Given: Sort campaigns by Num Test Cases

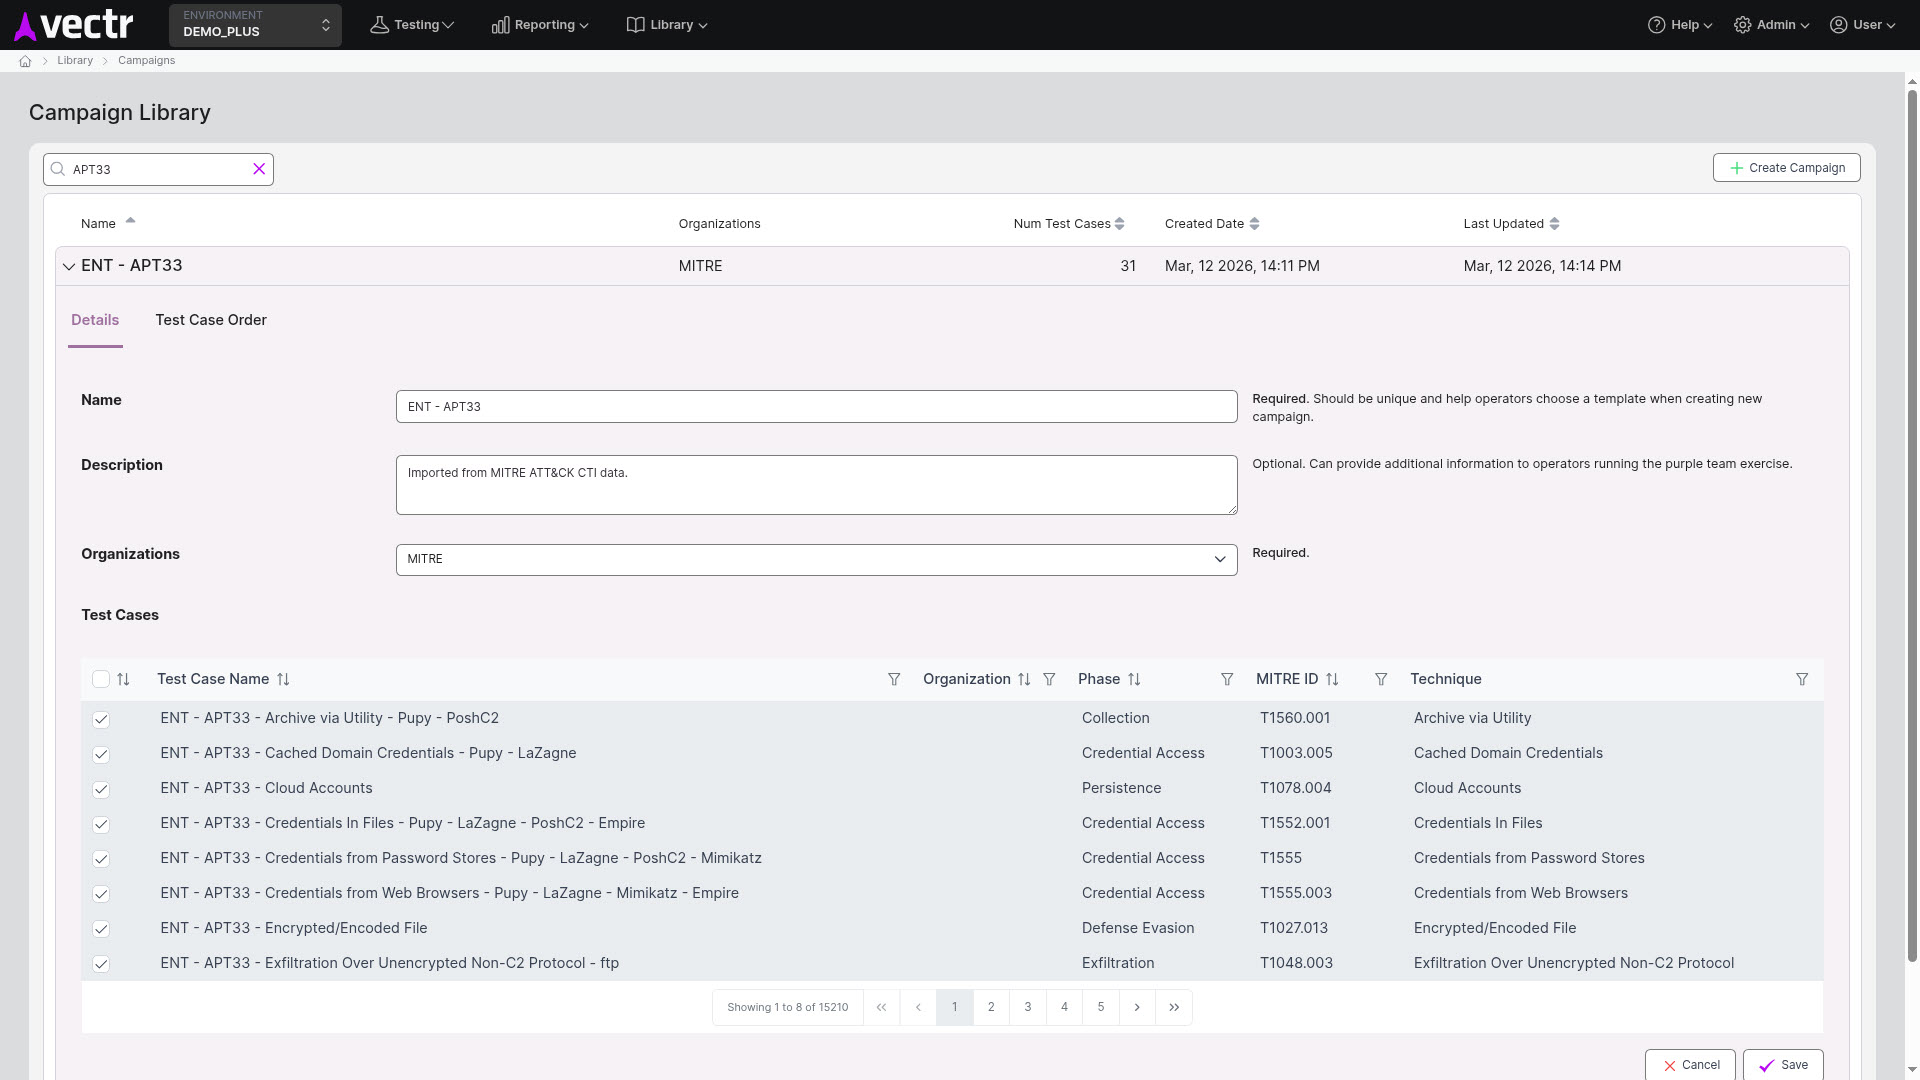Looking at the screenshot, I should [1119, 224].
